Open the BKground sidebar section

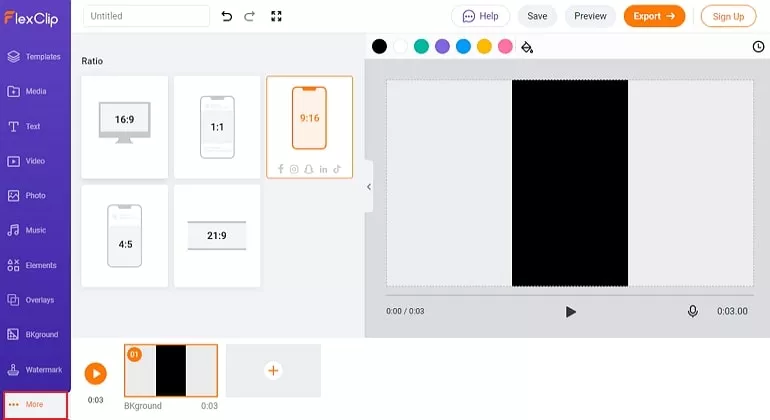point(33,335)
